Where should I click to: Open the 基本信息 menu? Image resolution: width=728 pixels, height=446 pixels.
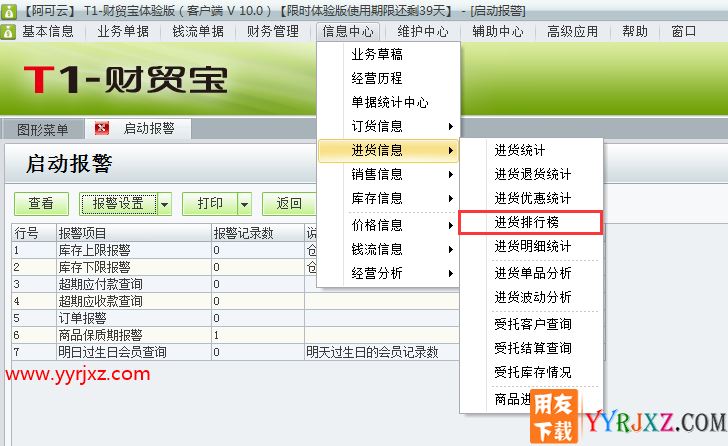48,32
